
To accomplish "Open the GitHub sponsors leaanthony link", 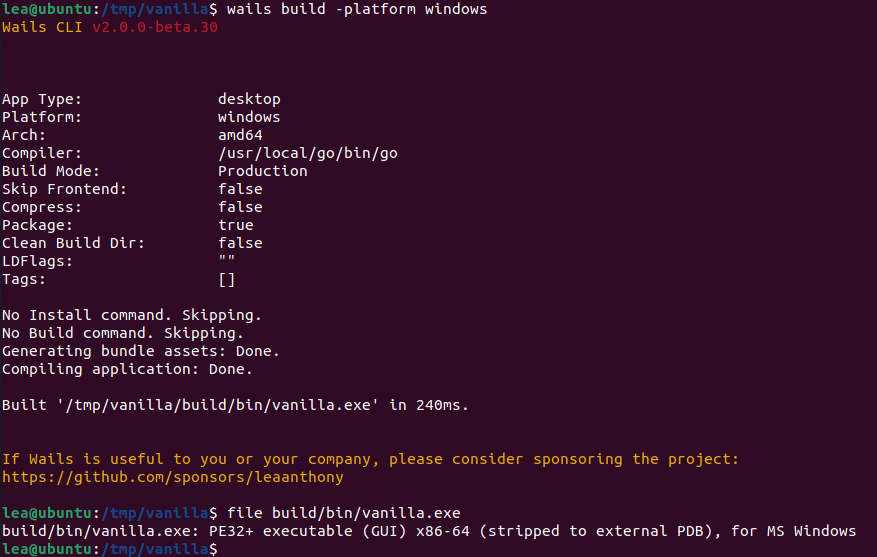I will coord(172,477).
